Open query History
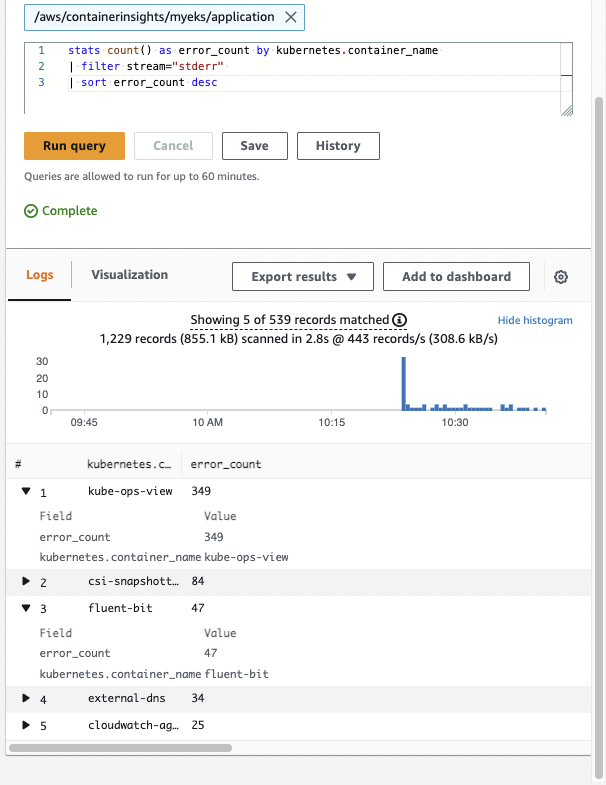 click(338, 146)
